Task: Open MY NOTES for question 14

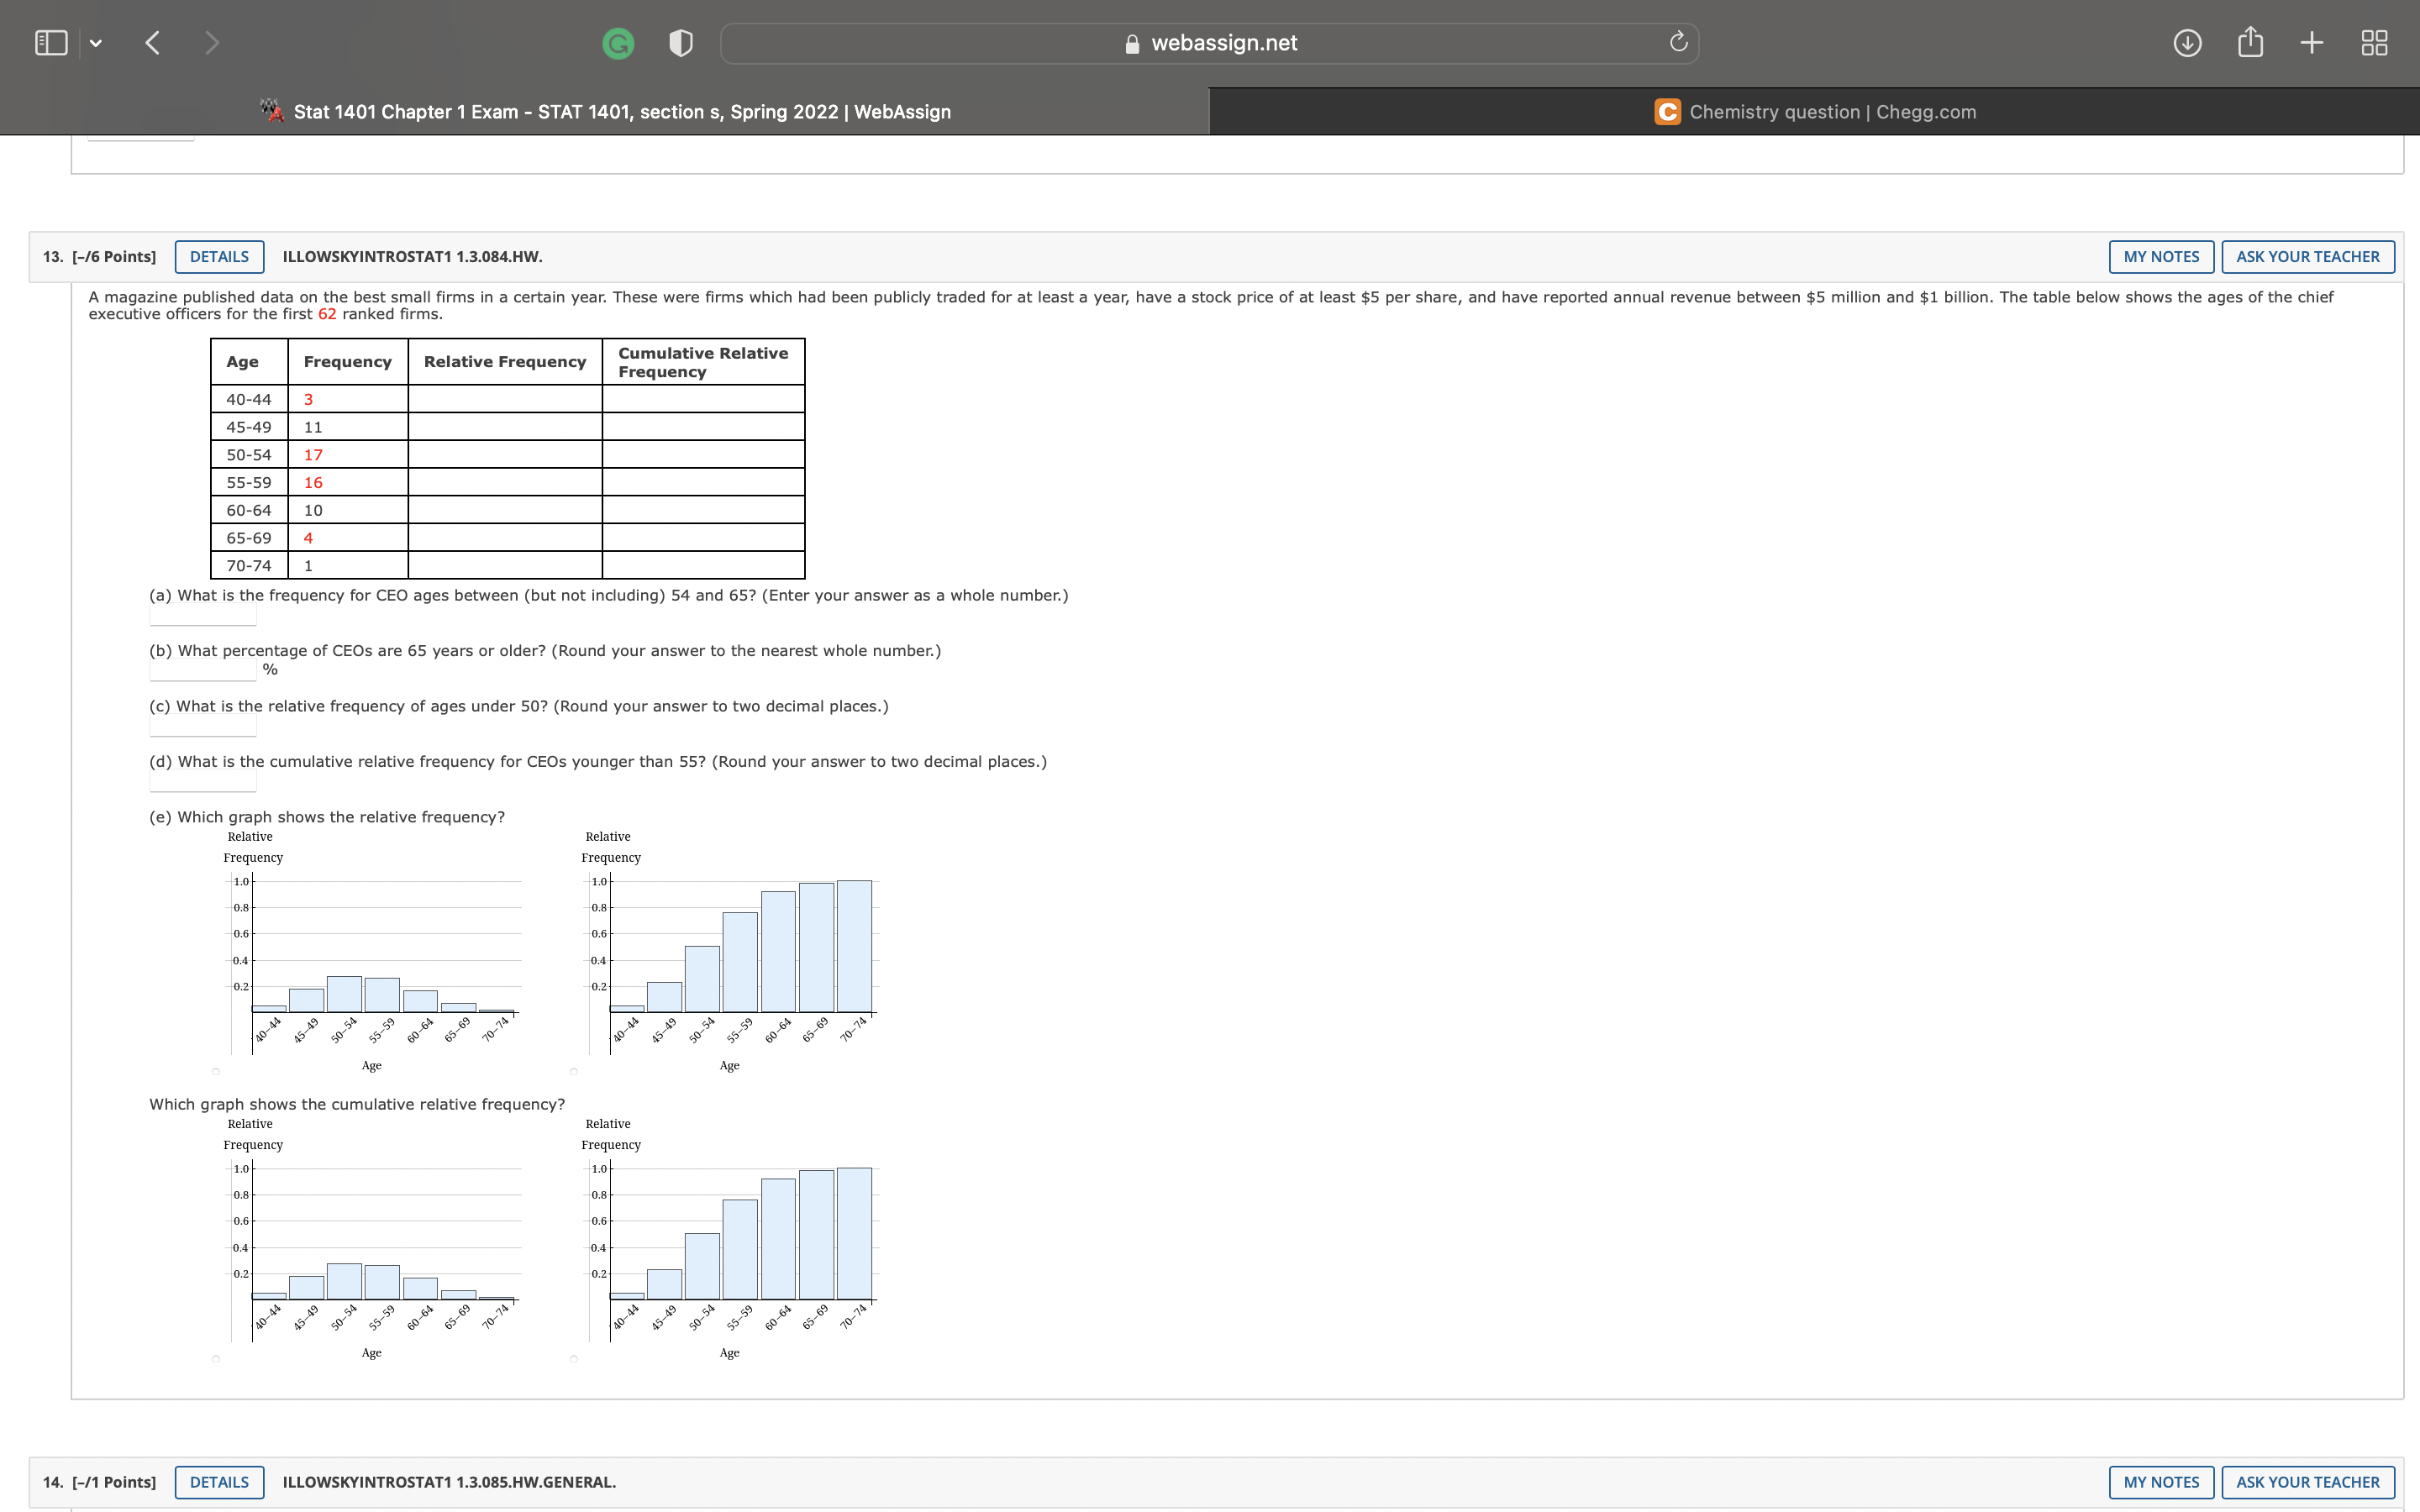Action: tap(2161, 1482)
